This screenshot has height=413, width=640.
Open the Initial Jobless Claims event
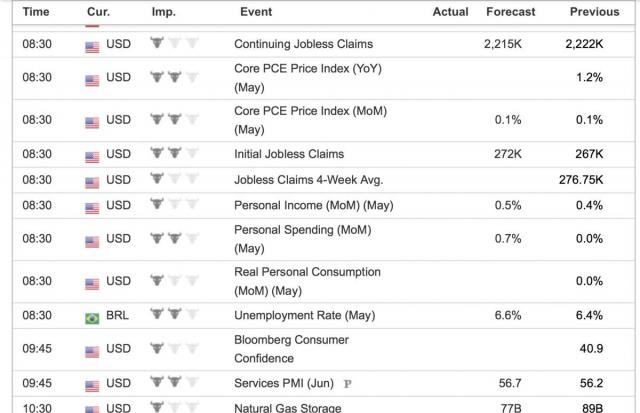coord(289,154)
